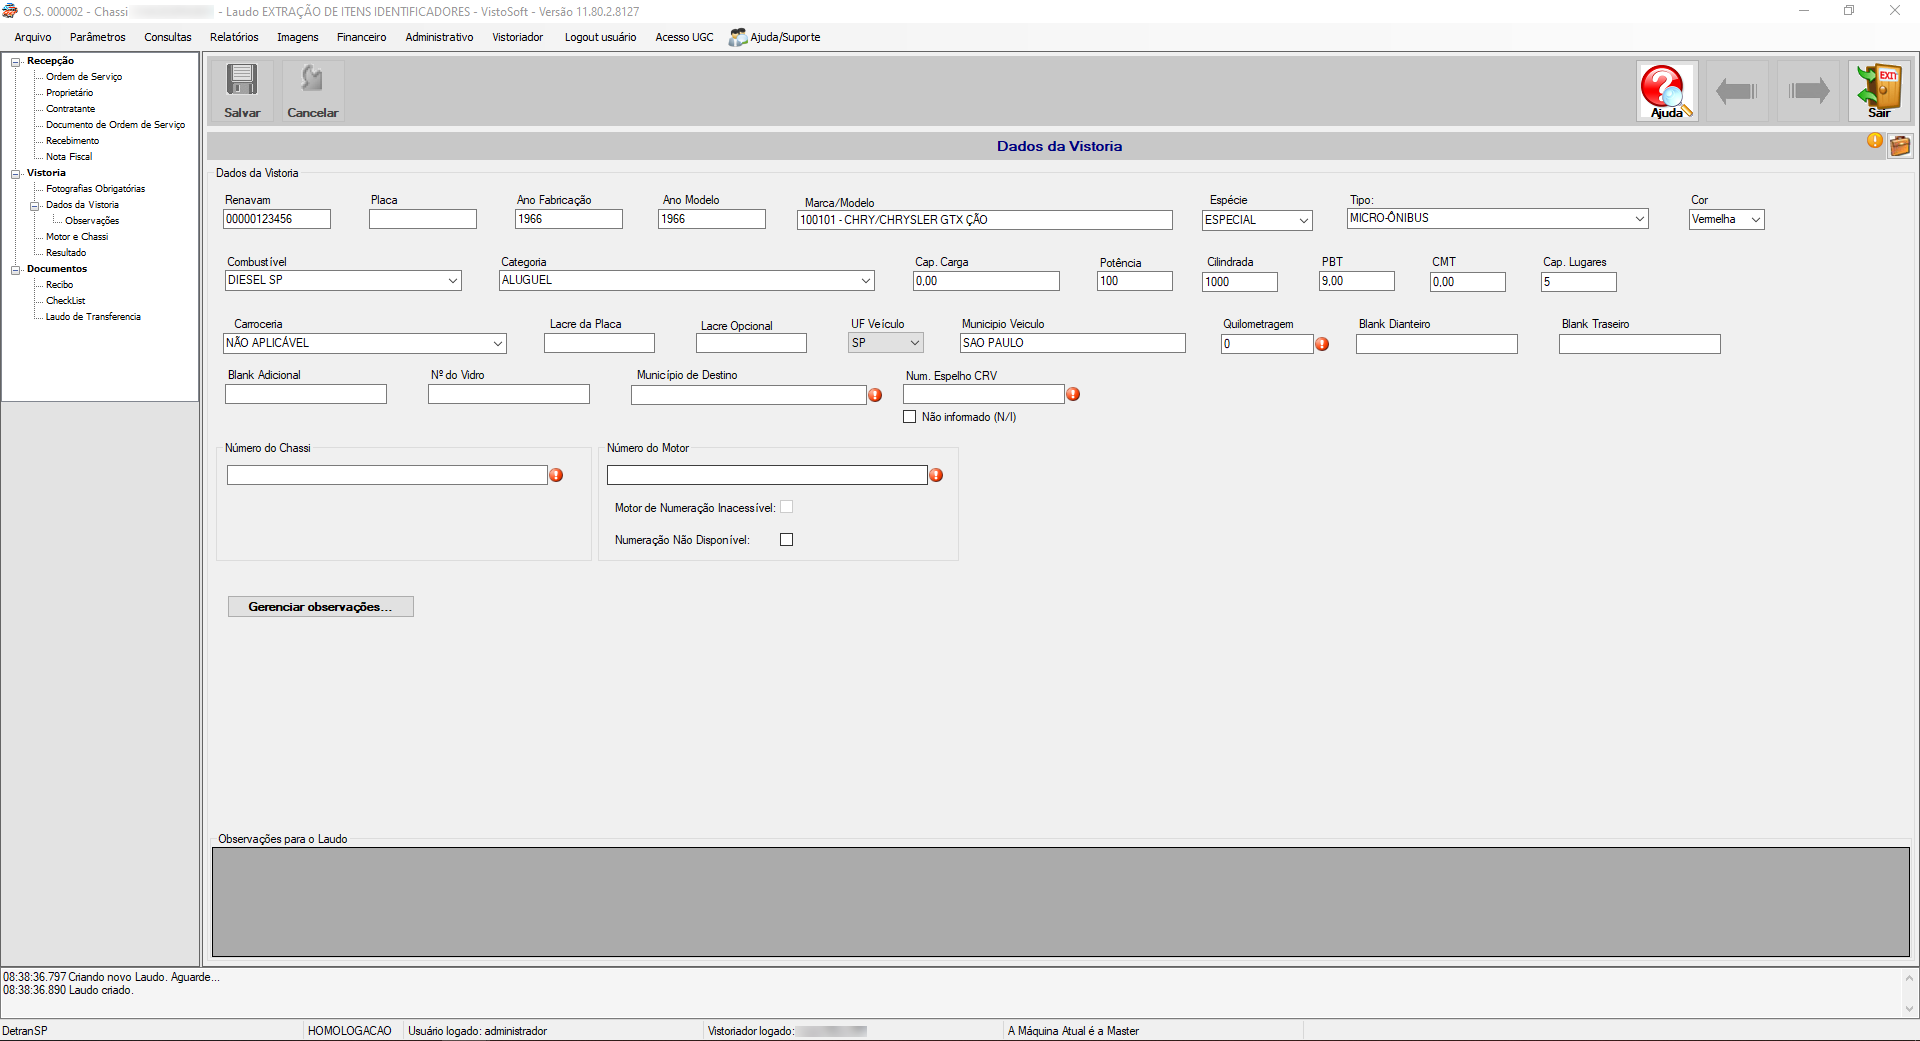Screen dimensions: 1920x1041
Task: Open the Combustível dropdown
Action: [343, 281]
